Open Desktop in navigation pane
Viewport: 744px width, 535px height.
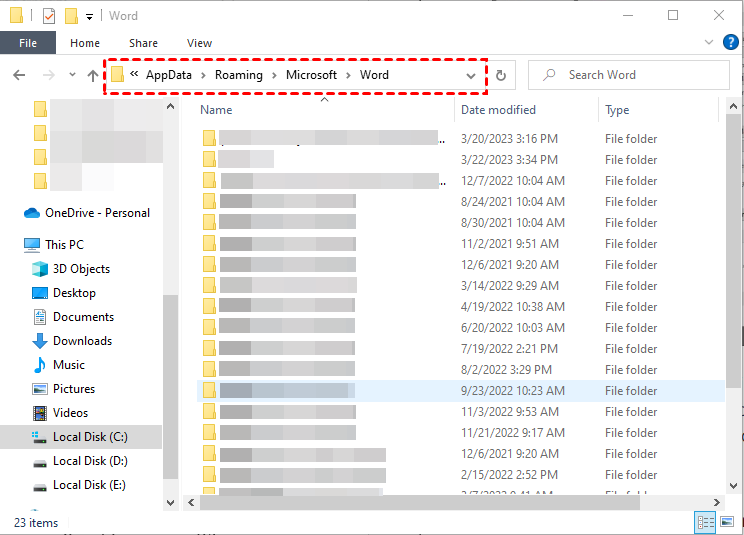[x=64, y=293]
